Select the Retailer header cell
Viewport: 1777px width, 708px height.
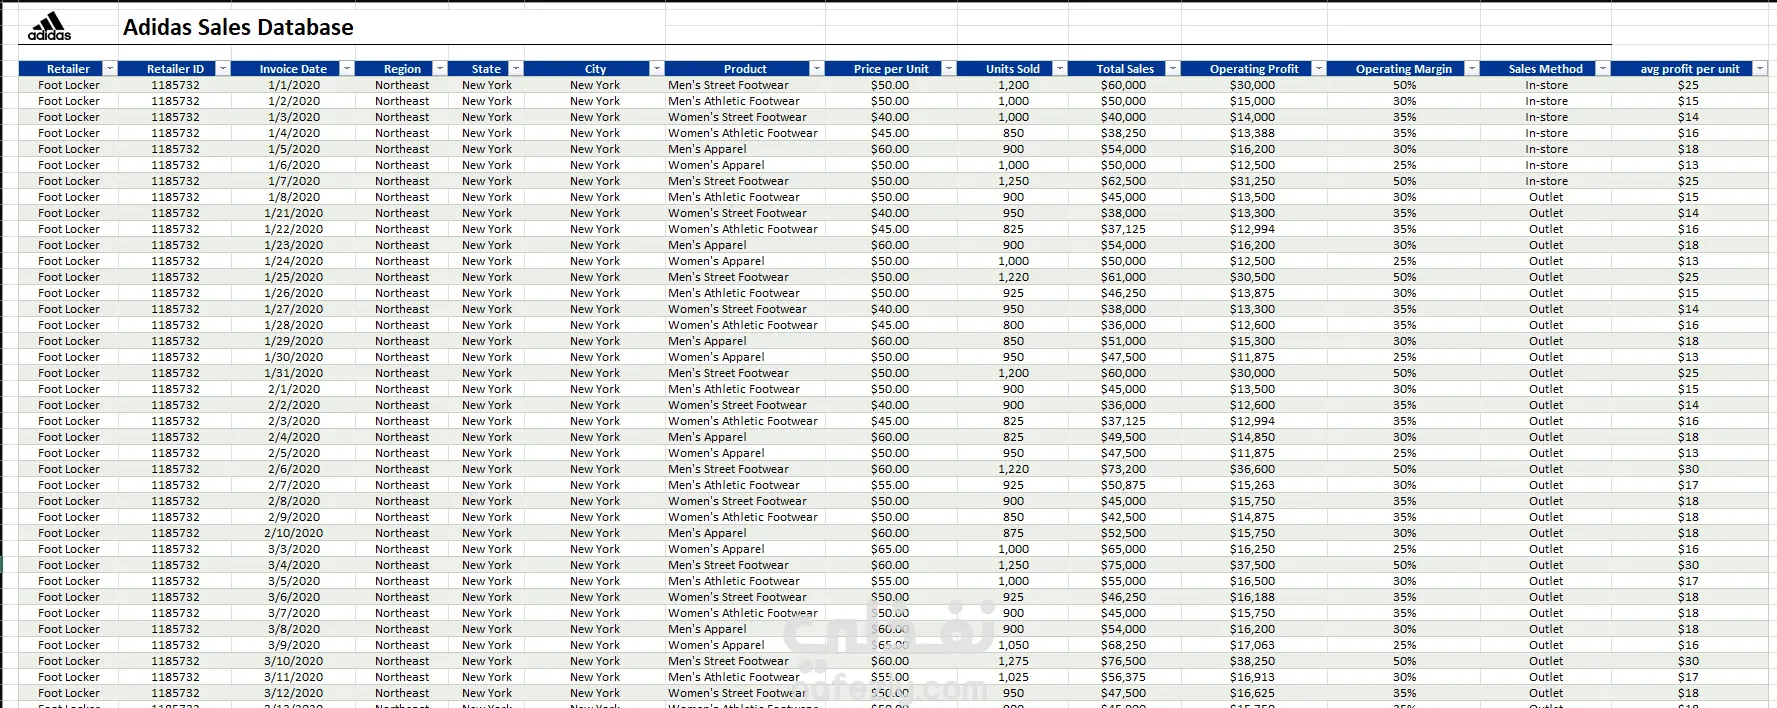pyautogui.click(x=68, y=69)
